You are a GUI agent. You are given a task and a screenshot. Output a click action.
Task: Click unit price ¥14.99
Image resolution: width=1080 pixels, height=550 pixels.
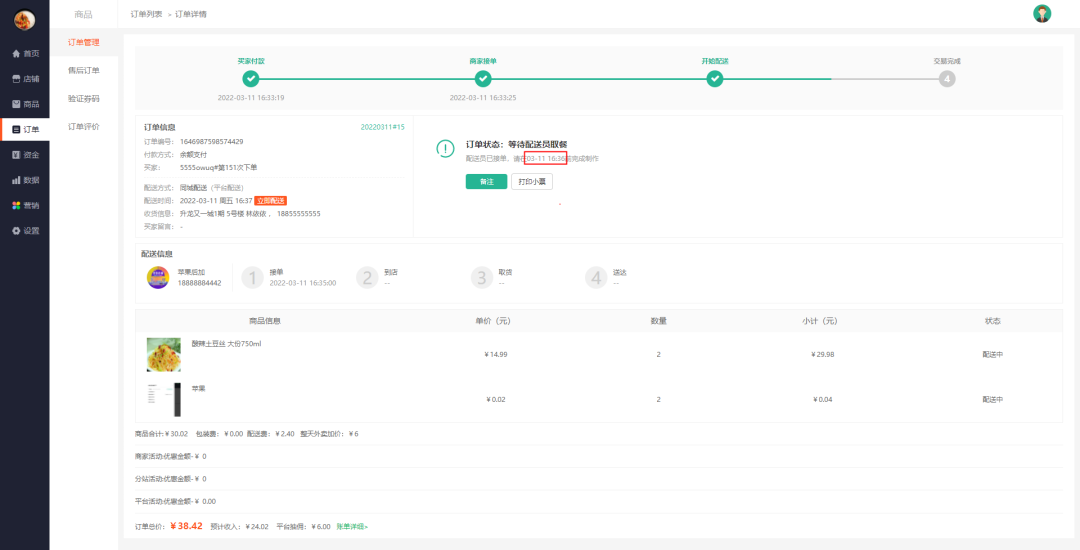pos(496,355)
